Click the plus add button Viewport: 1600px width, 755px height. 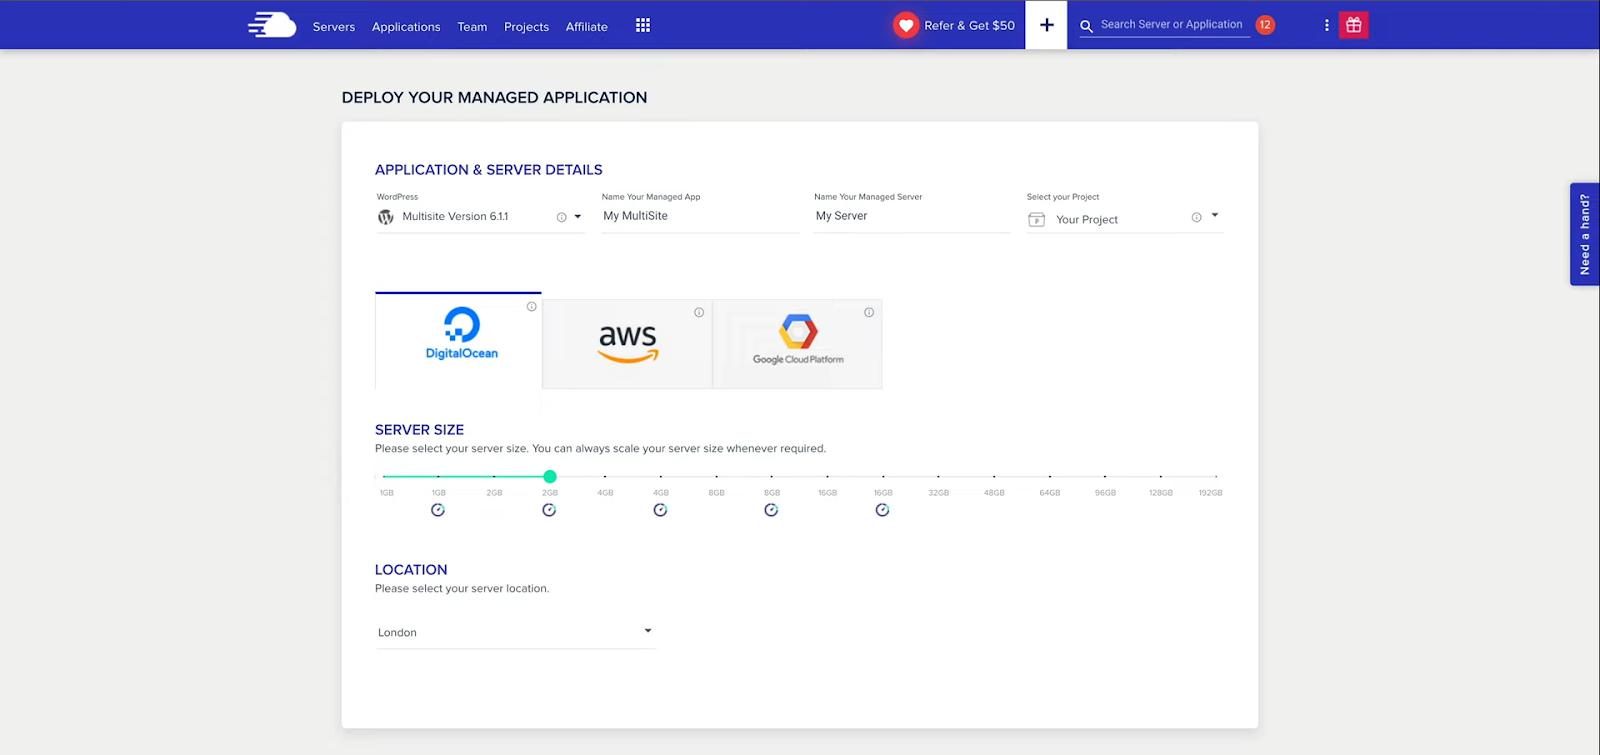tap(1046, 25)
